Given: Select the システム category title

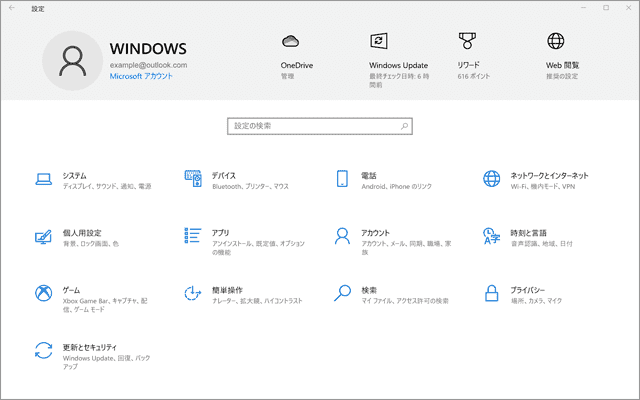Looking at the screenshot, I should pyautogui.click(x=74, y=176).
